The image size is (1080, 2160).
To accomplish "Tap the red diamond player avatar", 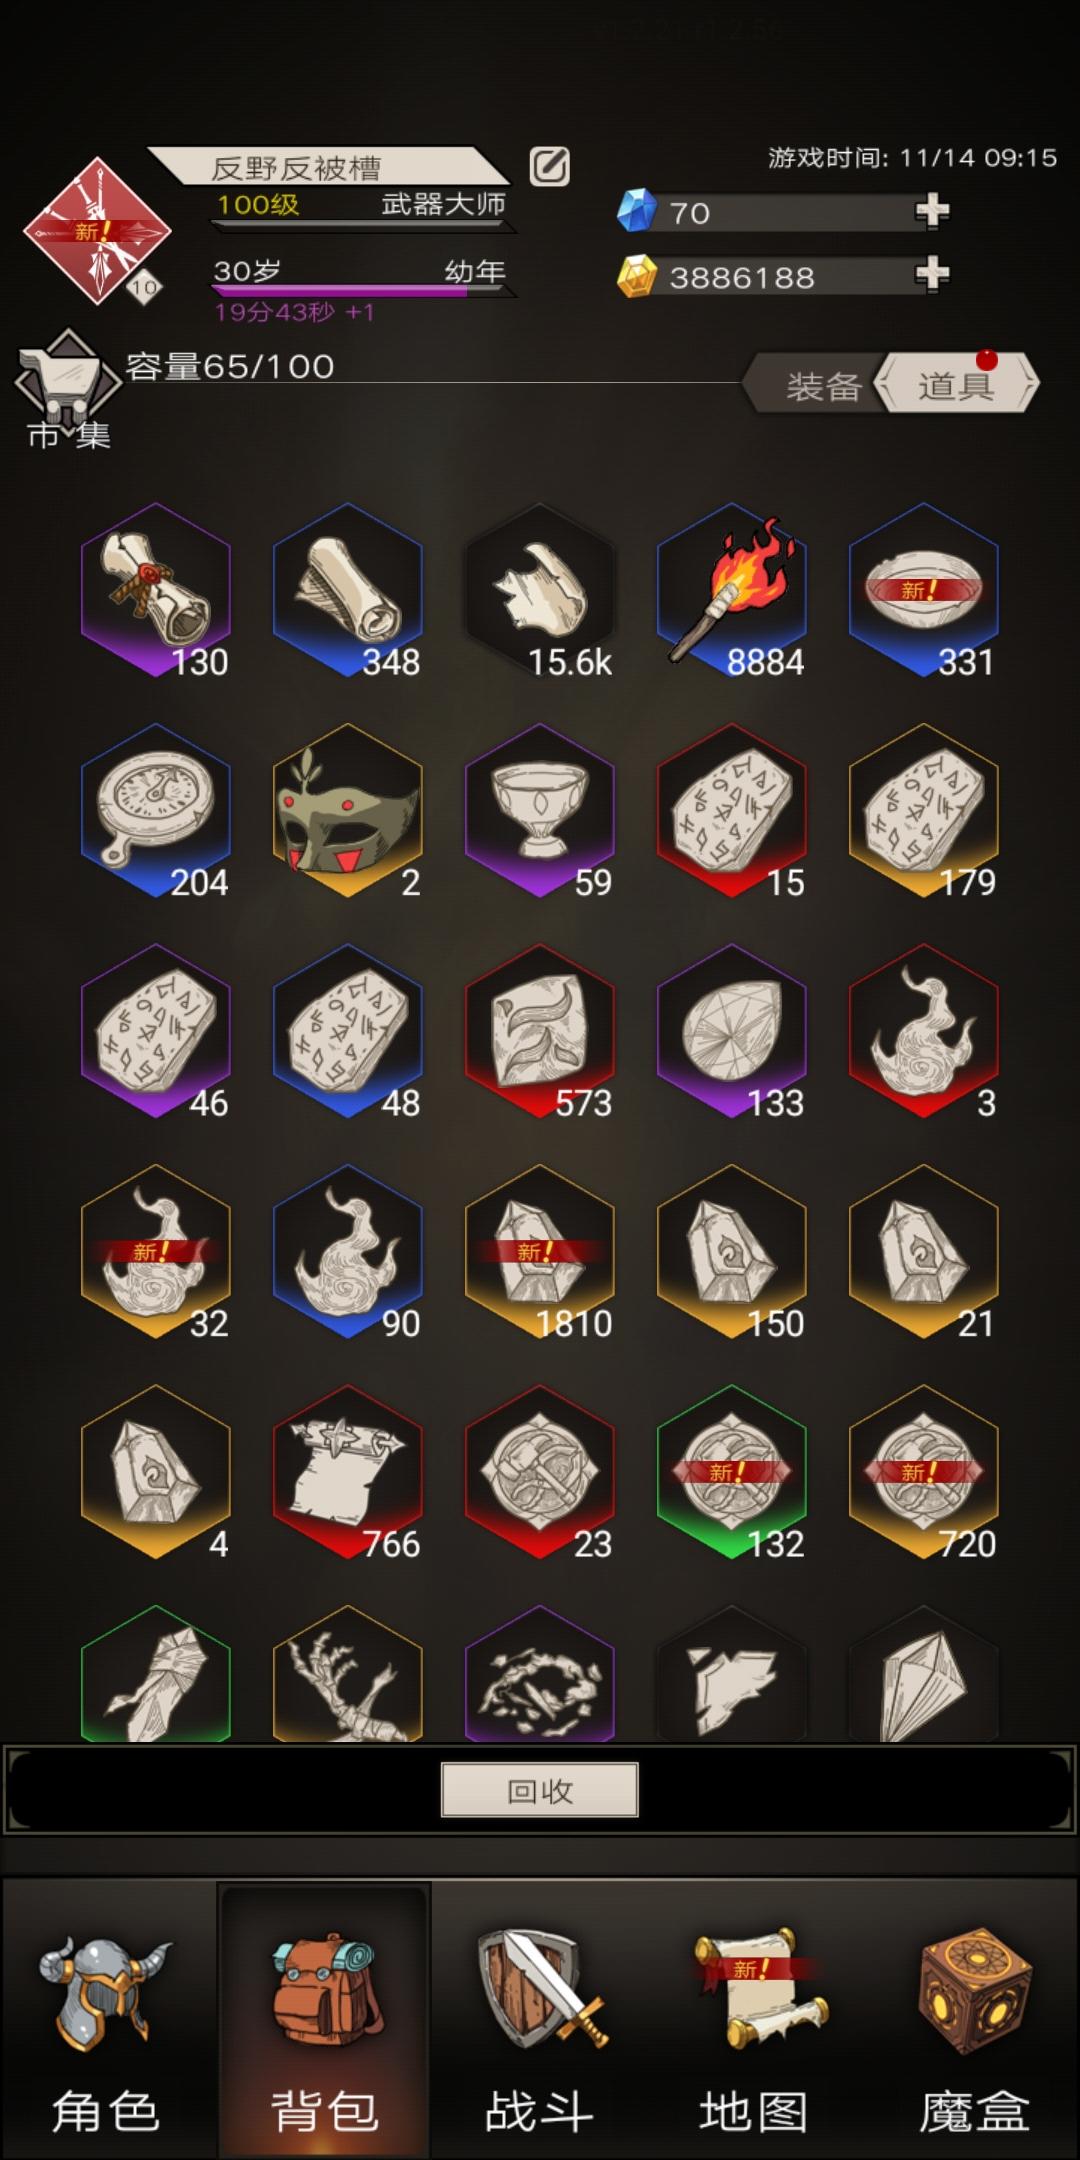I will click(97, 231).
